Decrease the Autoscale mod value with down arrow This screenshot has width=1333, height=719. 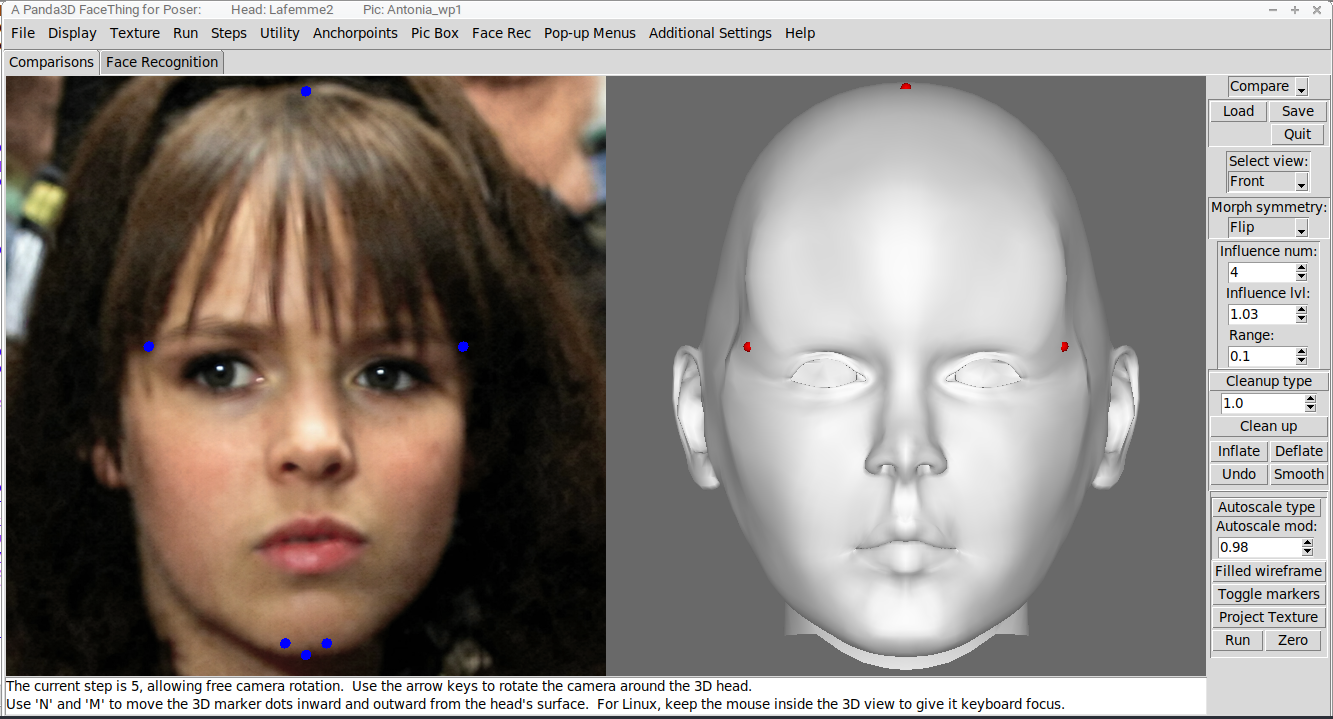(1307, 551)
